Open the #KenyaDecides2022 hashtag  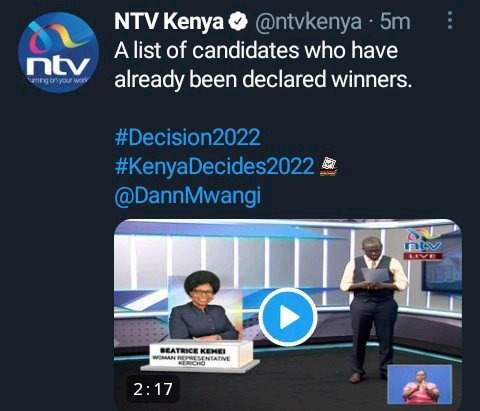[214, 166]
